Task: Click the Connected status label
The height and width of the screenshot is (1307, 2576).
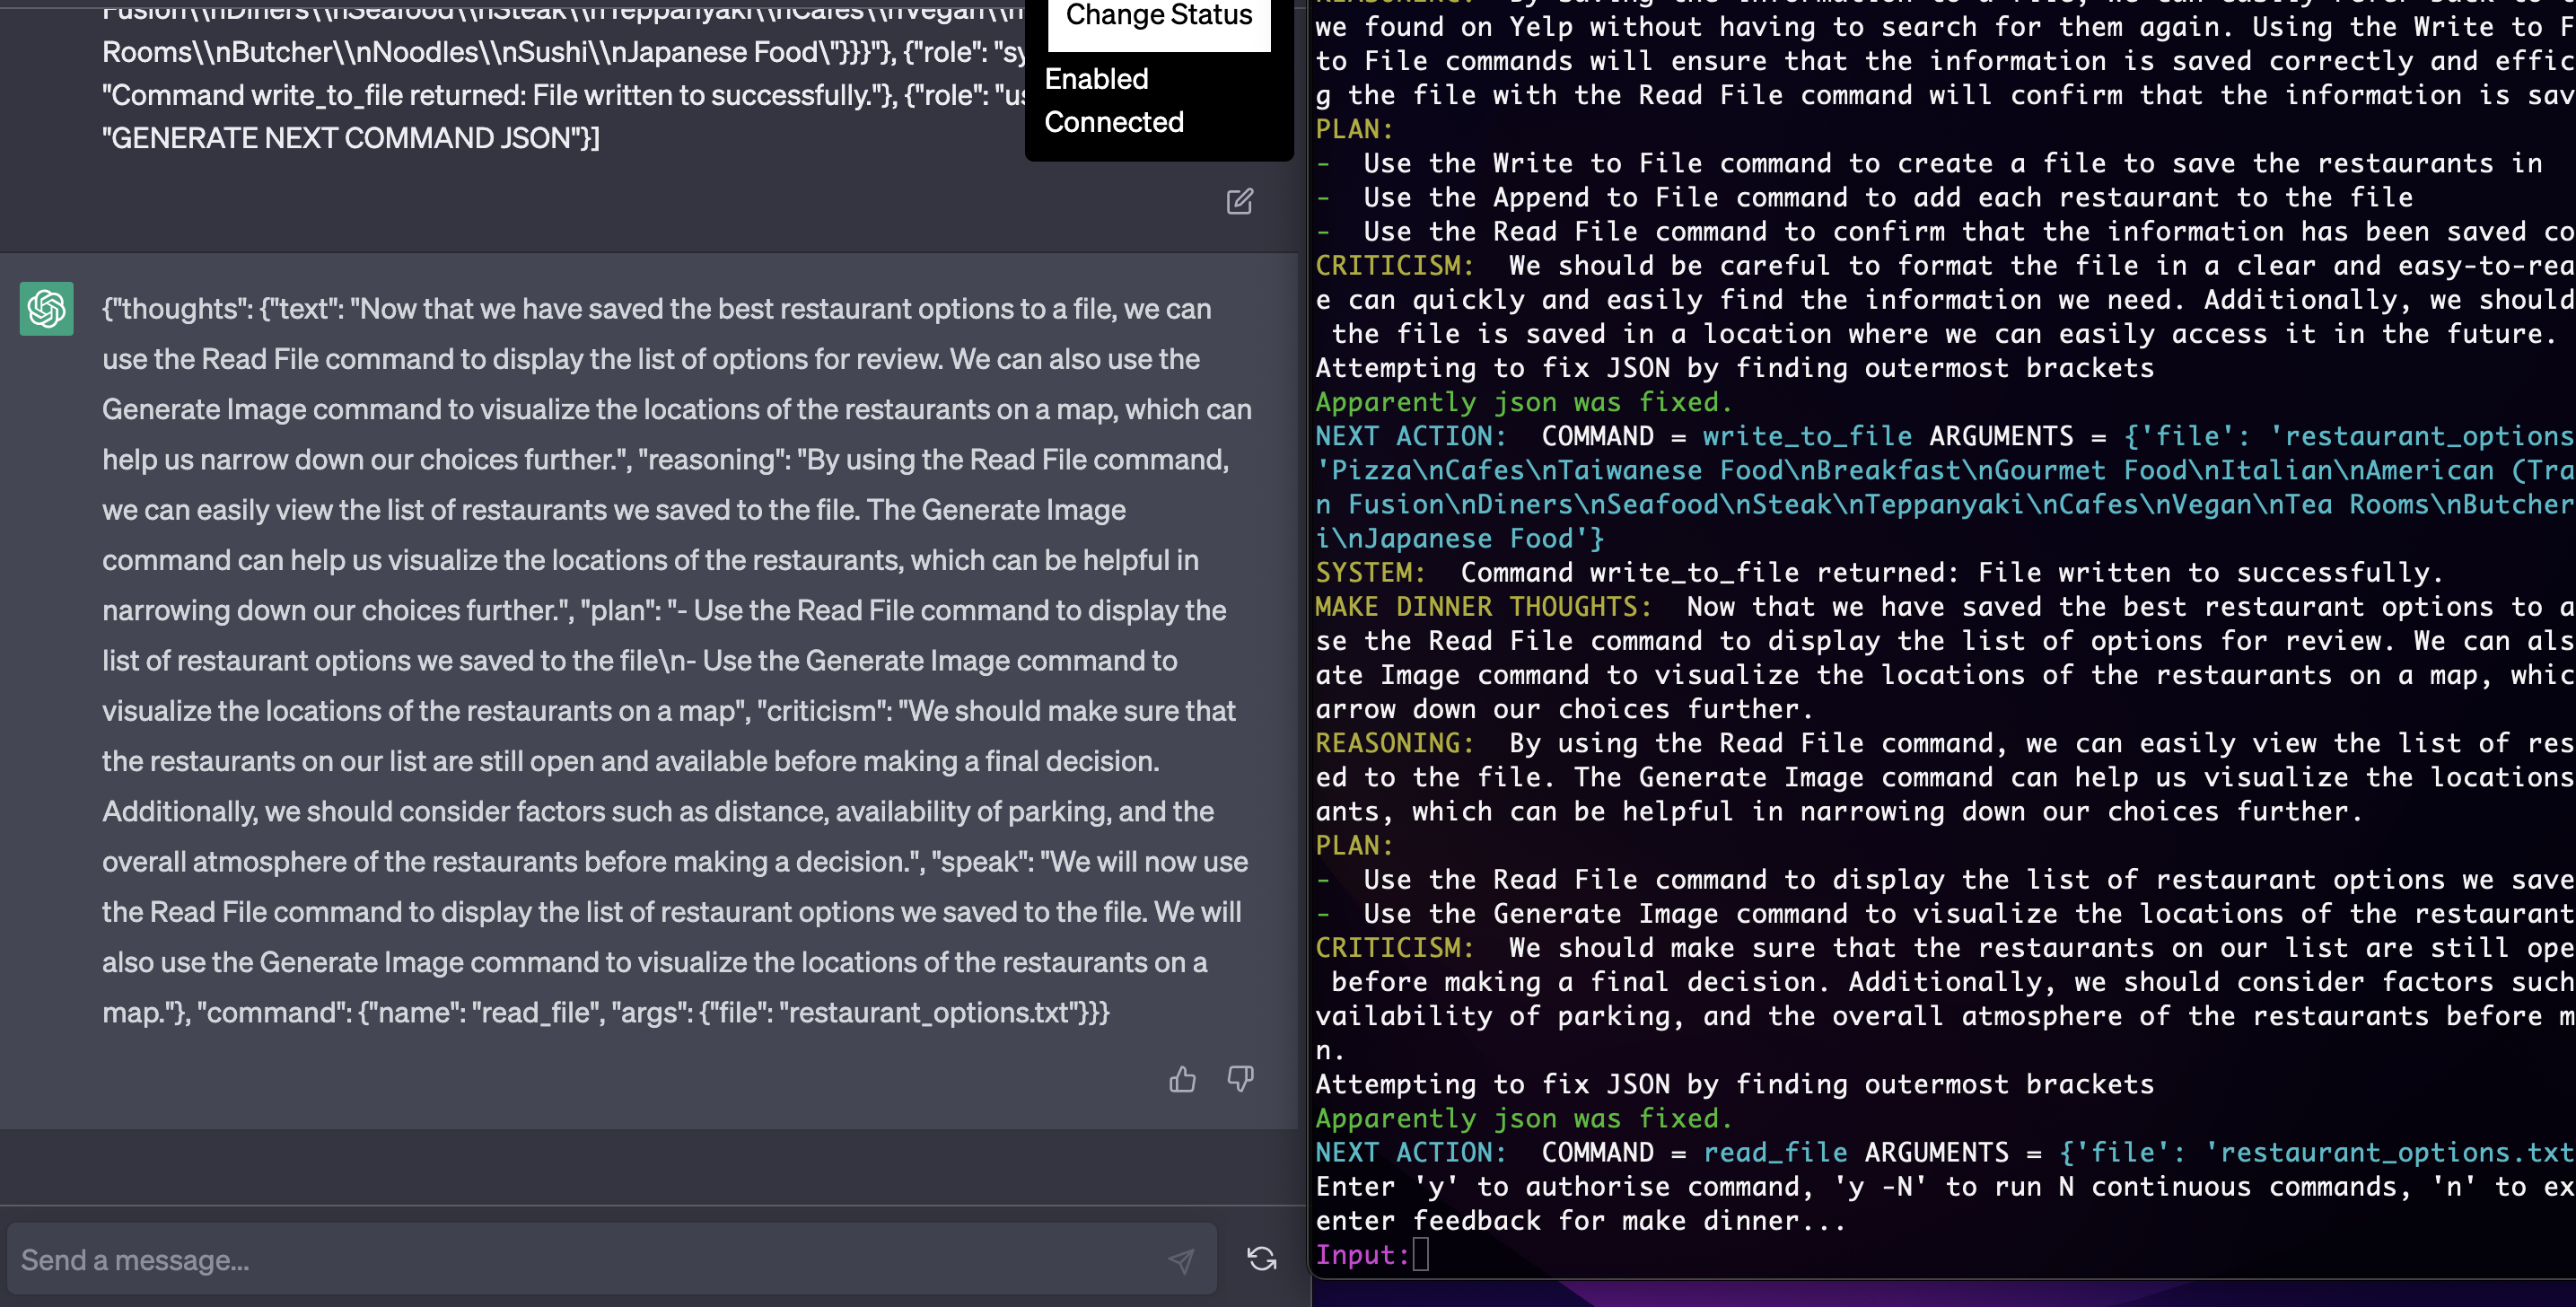Action: pos(1114,122)
